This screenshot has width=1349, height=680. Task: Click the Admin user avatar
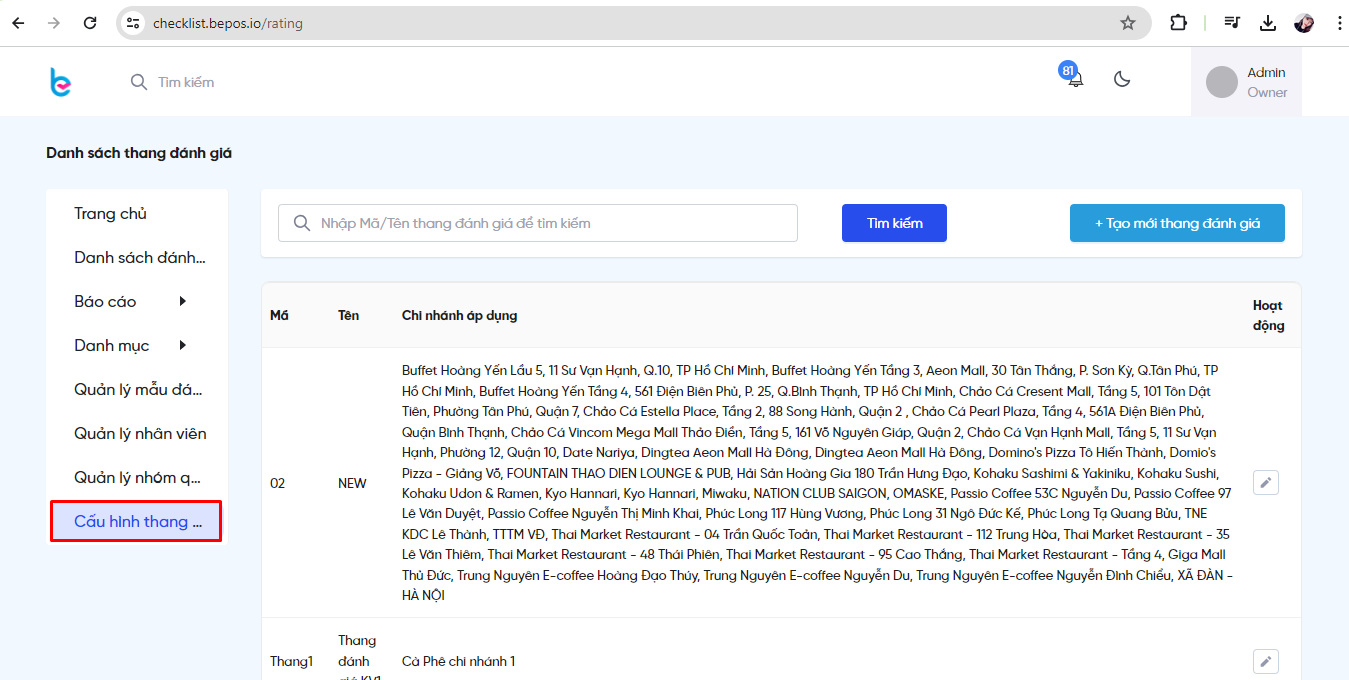point(1222,82)
